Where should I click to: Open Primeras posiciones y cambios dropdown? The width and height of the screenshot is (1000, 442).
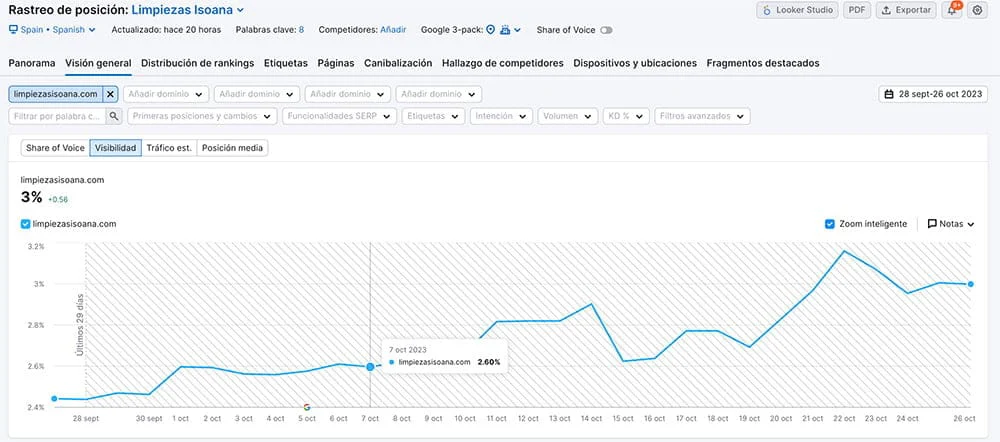coord(202,116)
